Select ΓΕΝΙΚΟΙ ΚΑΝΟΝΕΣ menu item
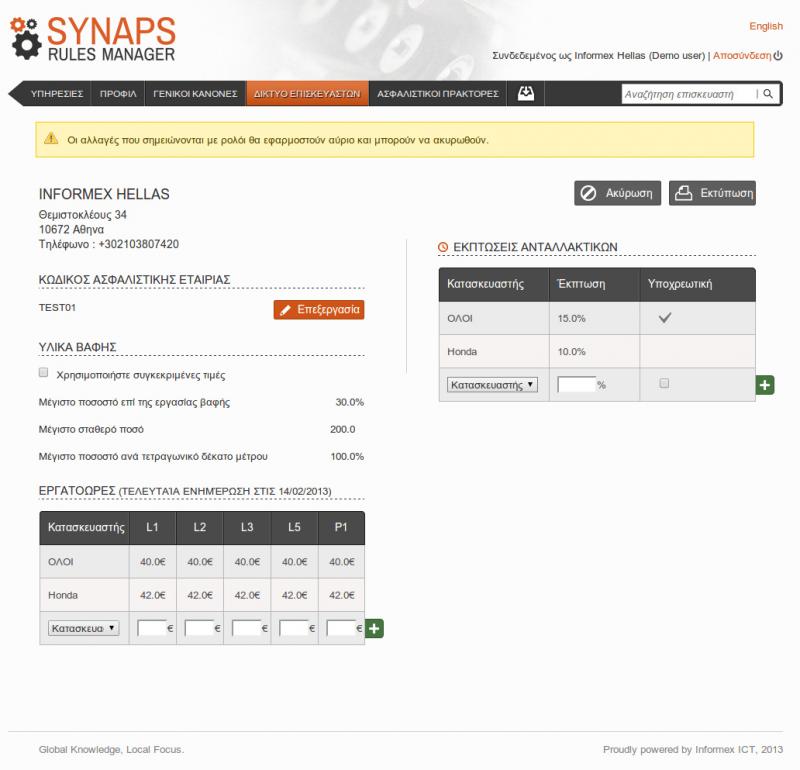Image resolution: width=800 pixels, height=770 pixels. tap(195, 94)
